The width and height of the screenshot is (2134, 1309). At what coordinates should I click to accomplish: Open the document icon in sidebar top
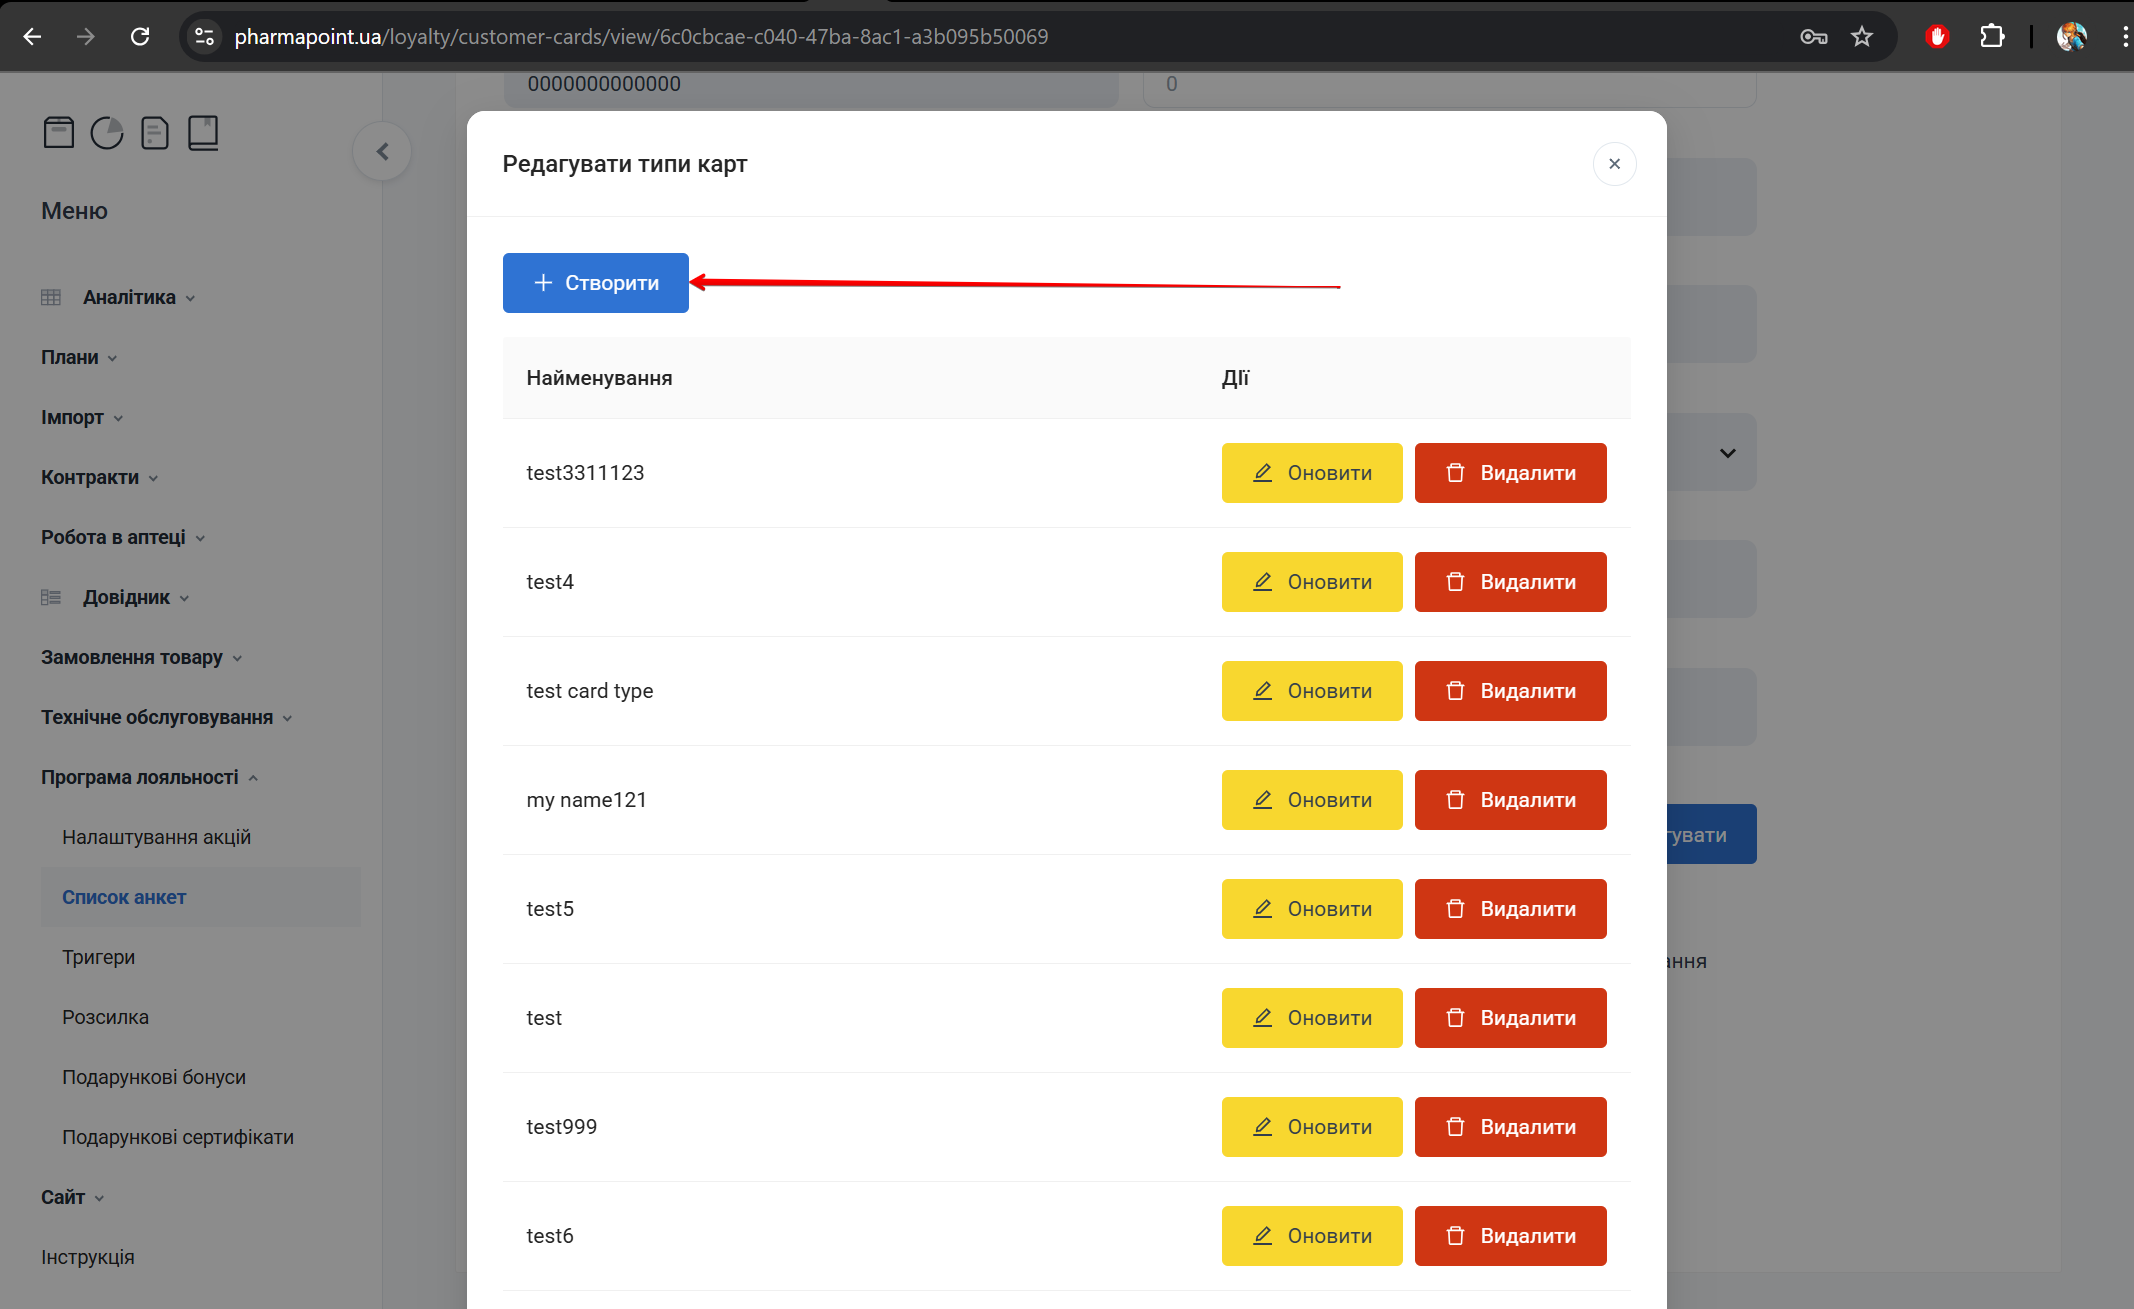coord(154,132)
